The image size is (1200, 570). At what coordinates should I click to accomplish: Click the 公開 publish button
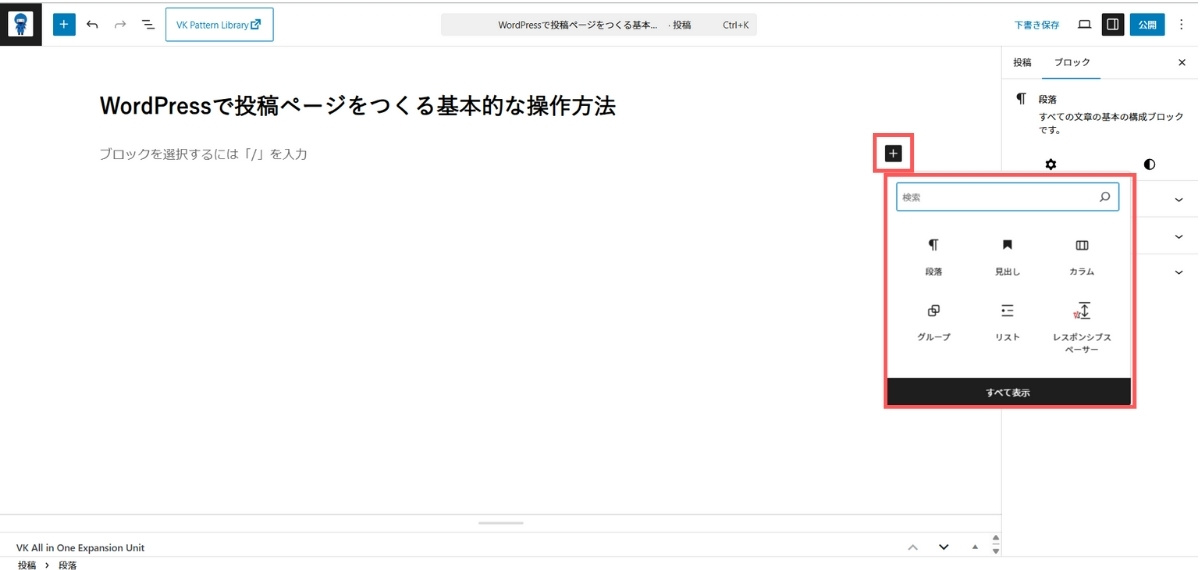click(1147, 24)
